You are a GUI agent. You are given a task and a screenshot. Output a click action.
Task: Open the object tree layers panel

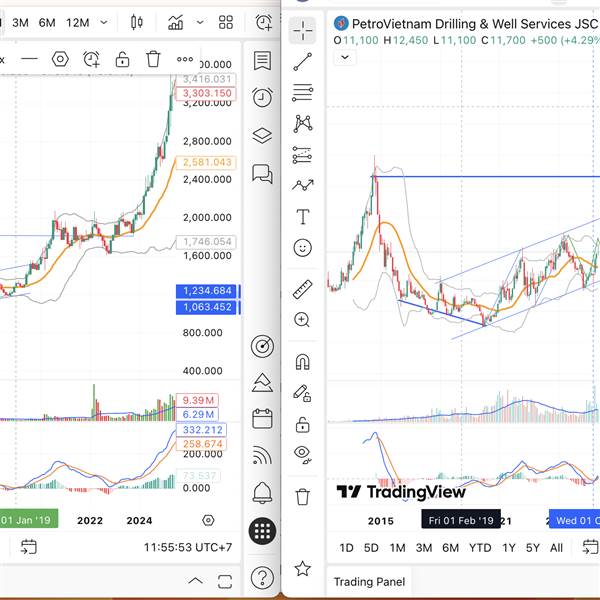pyautogui.click(x=262, y=135)
